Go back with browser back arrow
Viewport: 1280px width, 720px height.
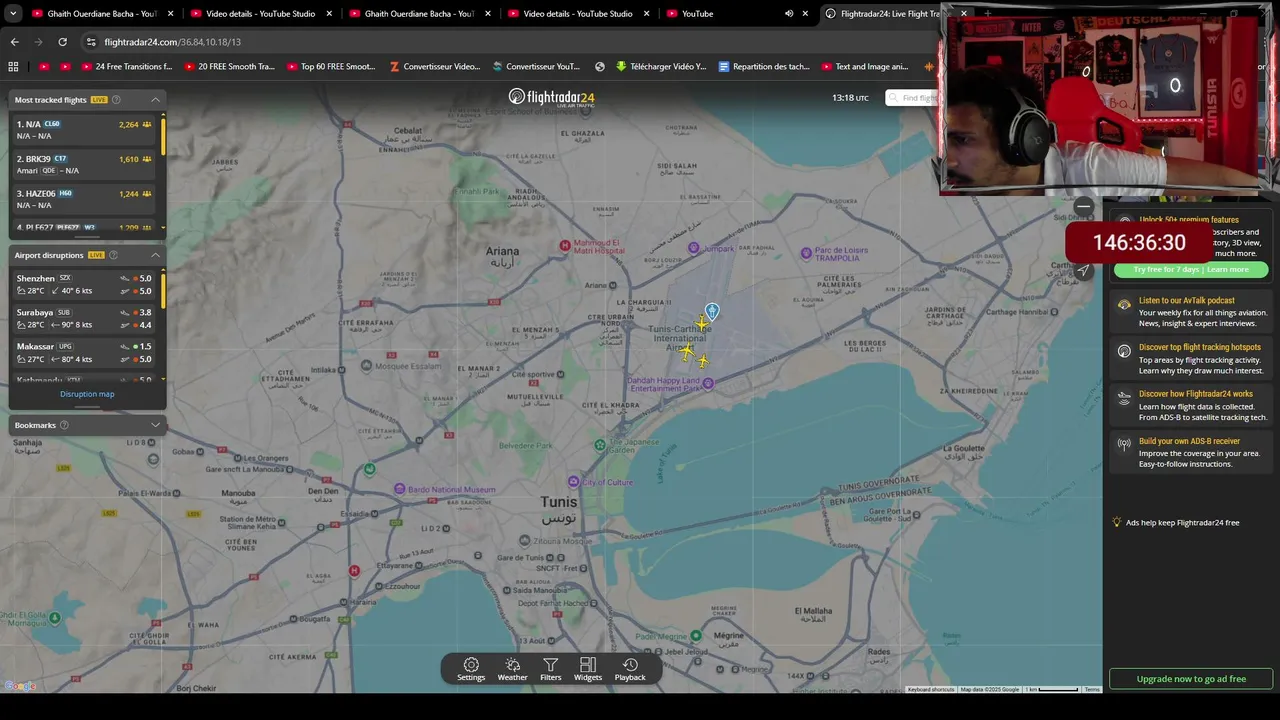click(x=14, y=42)
